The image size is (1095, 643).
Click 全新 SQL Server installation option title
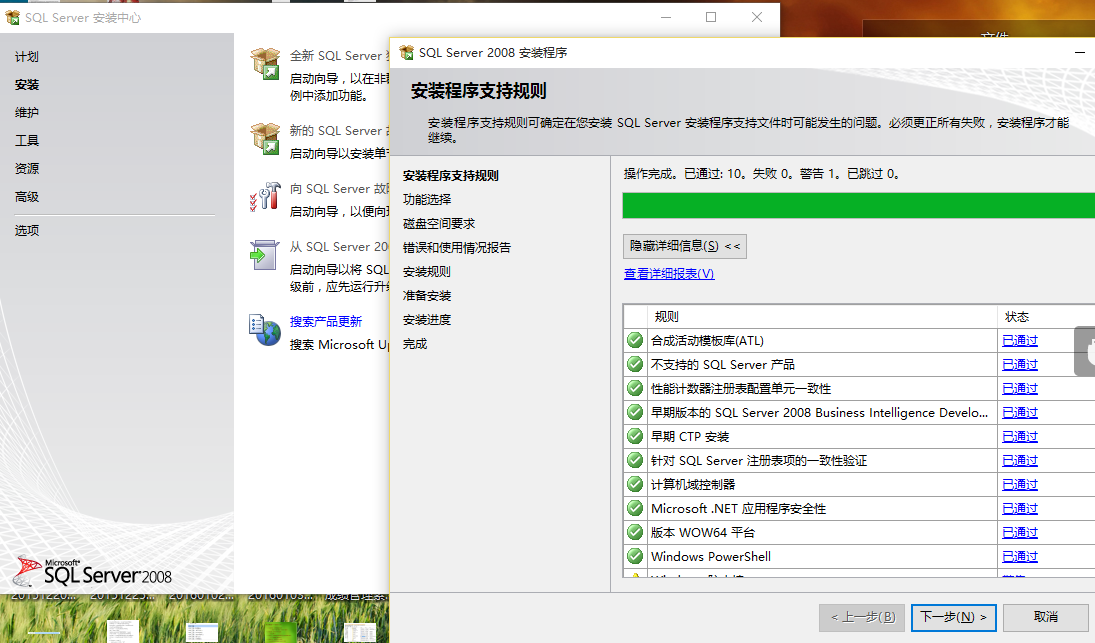click(x=339, y=55)
